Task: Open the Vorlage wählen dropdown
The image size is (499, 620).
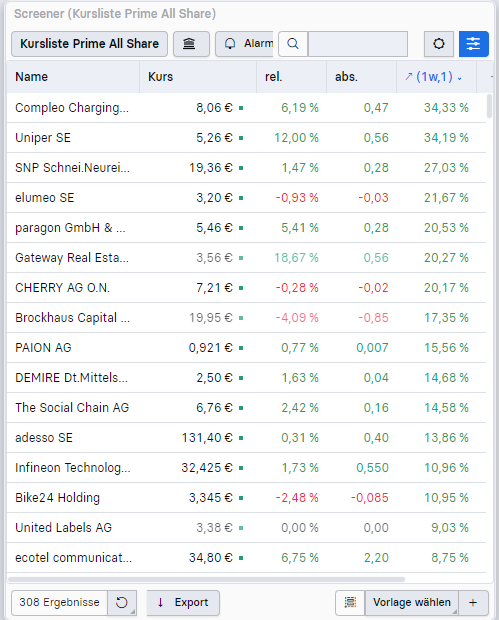Action: (412, 603)
